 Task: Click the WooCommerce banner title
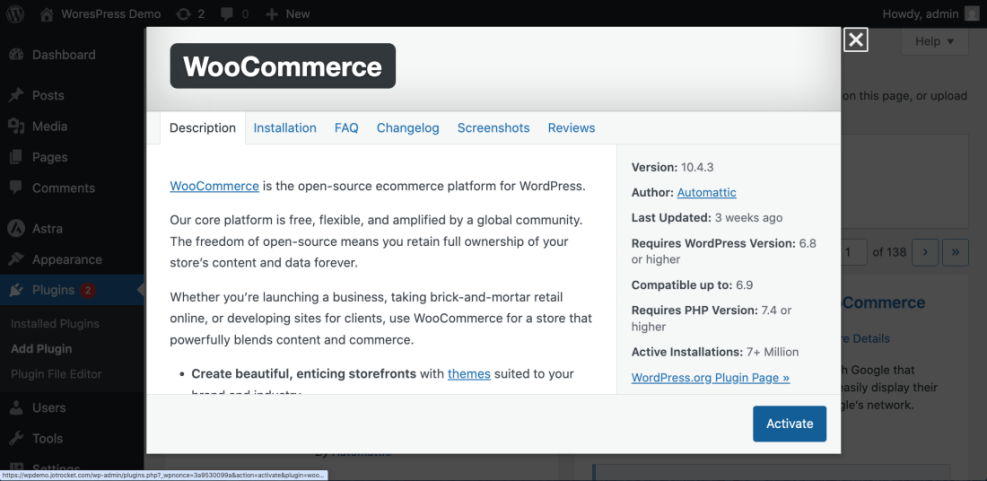(283, 66)
